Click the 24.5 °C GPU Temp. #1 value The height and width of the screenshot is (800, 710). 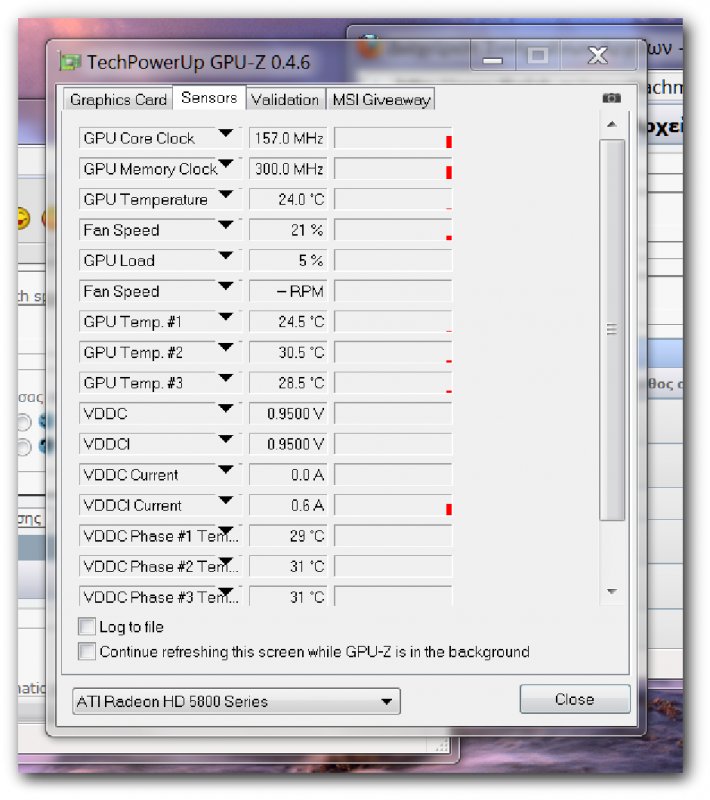288,322
